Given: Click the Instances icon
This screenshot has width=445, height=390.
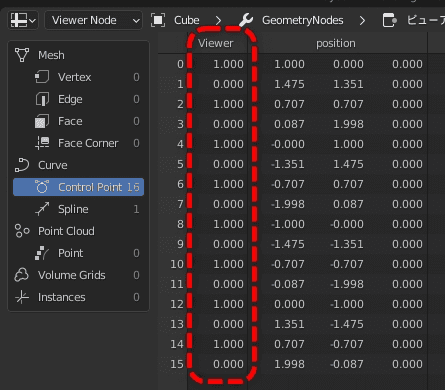Looking at the screenshot, I should pyautogui.click(x=22, y=297).
